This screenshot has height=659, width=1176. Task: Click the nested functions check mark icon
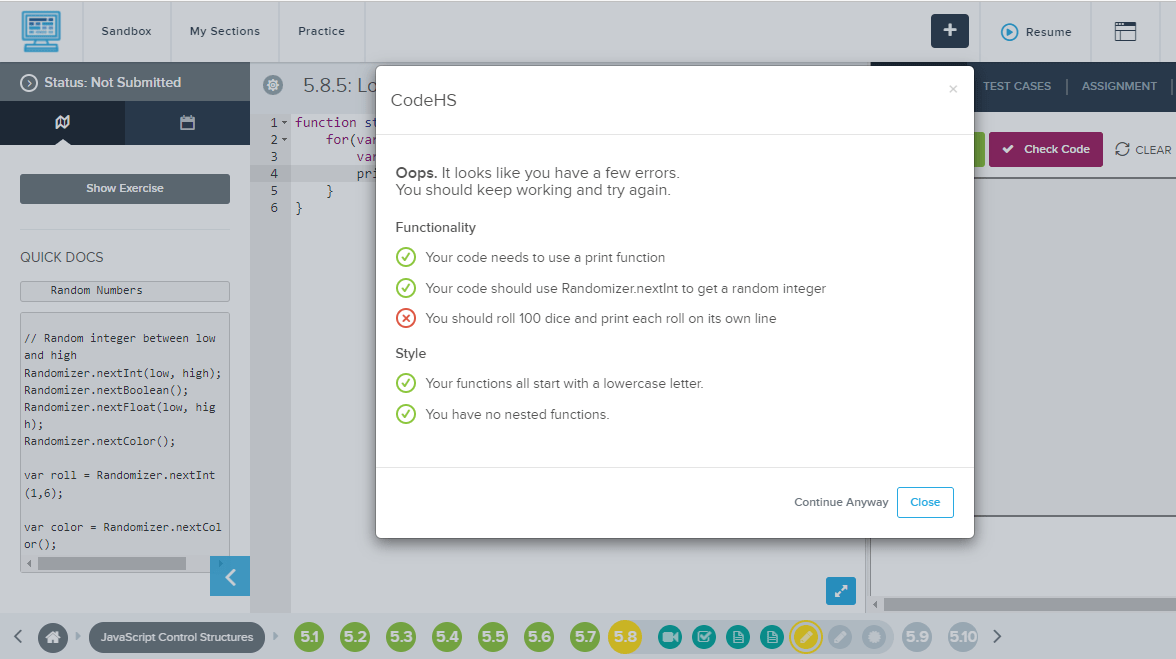coord(406,414)
